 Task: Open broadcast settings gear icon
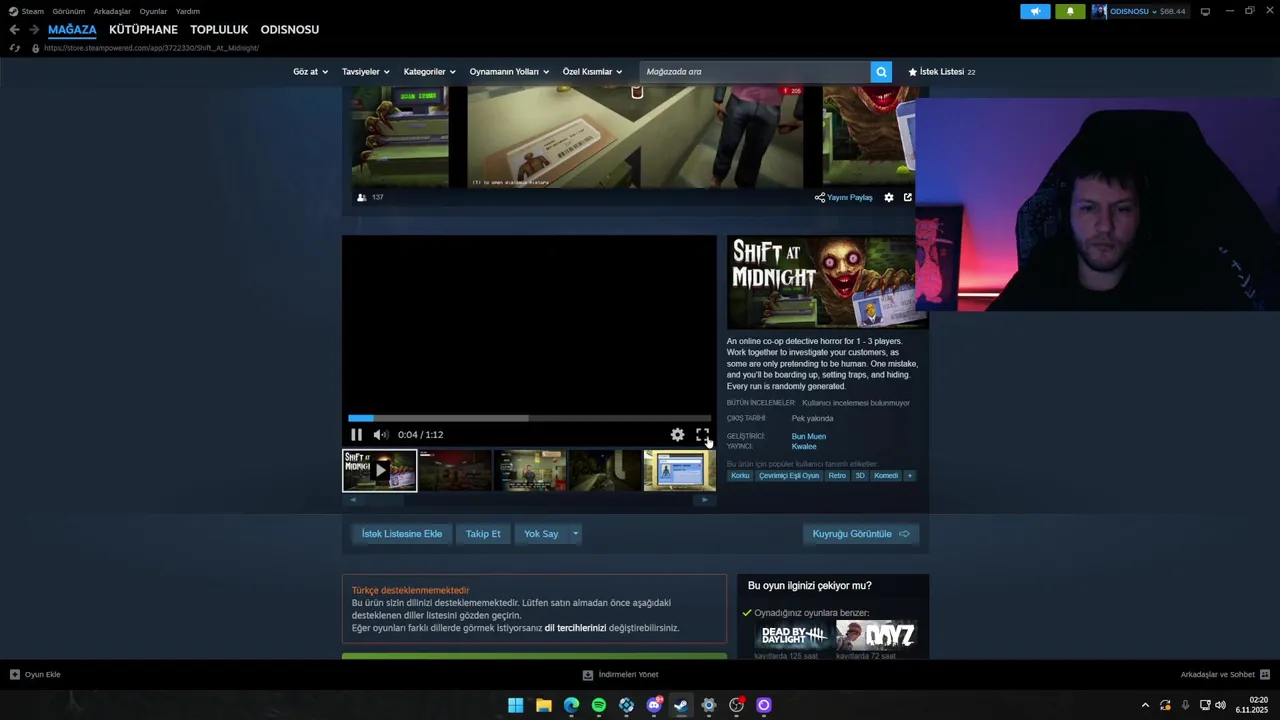pyautogui.click(x=889, y=198)
